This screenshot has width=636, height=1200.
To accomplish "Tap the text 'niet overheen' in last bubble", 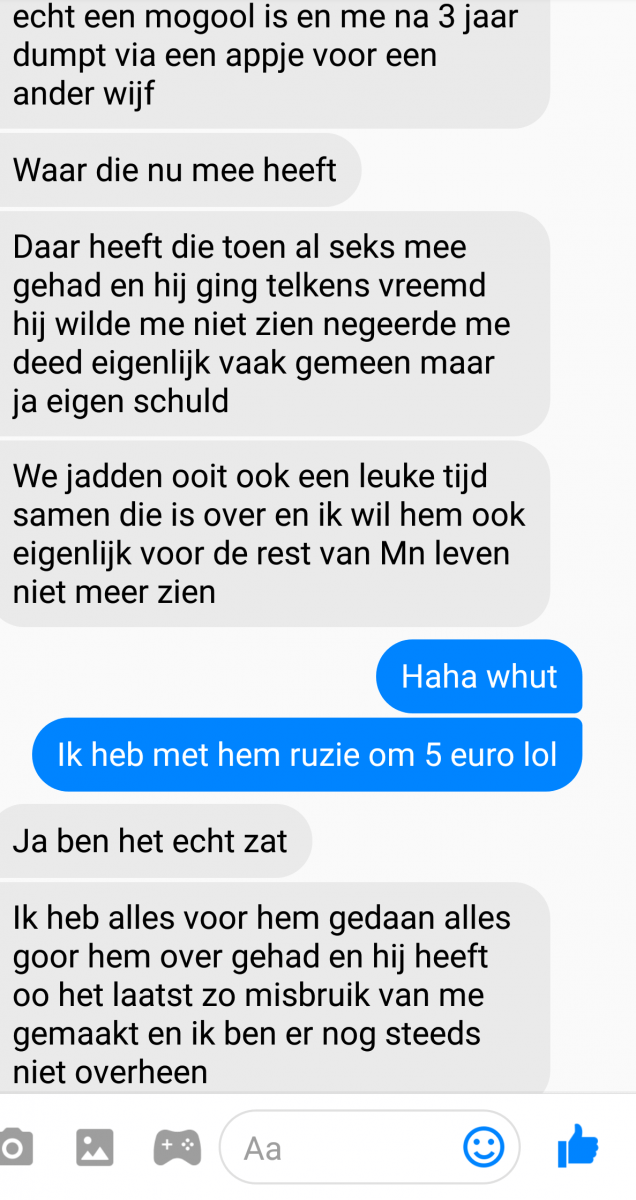I will coord(110,1073).
